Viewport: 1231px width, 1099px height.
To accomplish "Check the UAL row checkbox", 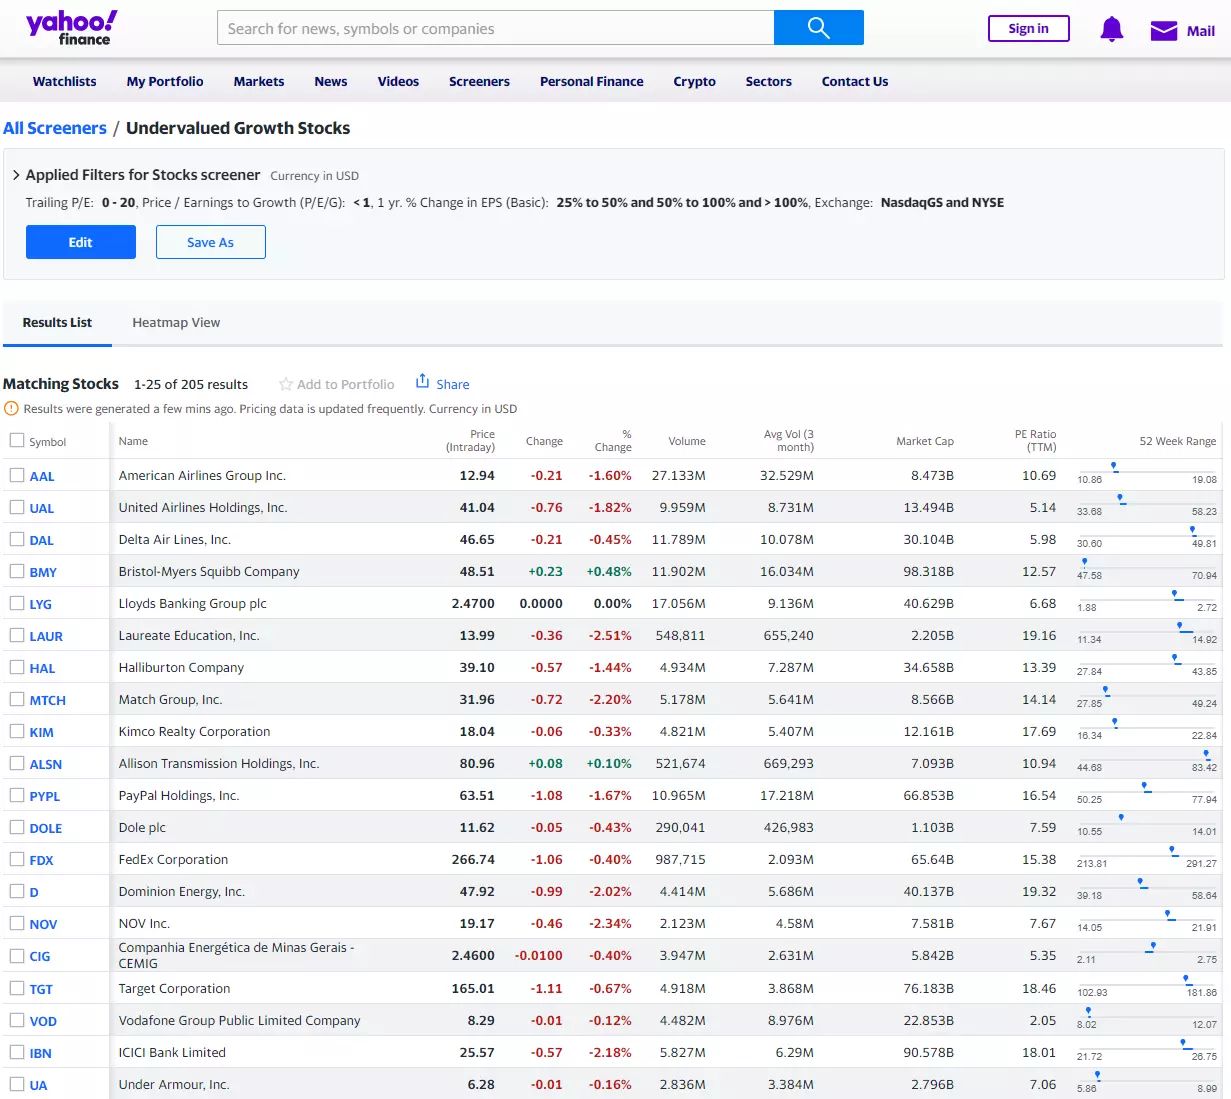I will (x=17, y=507).
